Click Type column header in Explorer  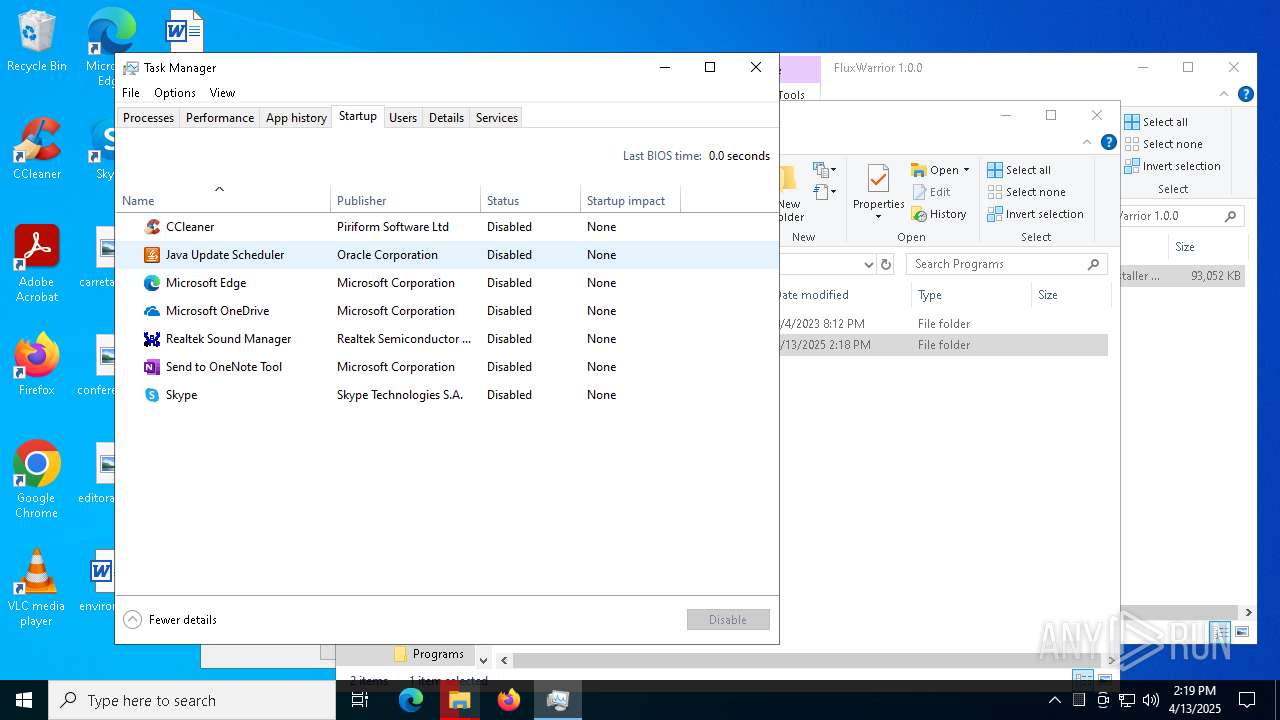(970, 295)
